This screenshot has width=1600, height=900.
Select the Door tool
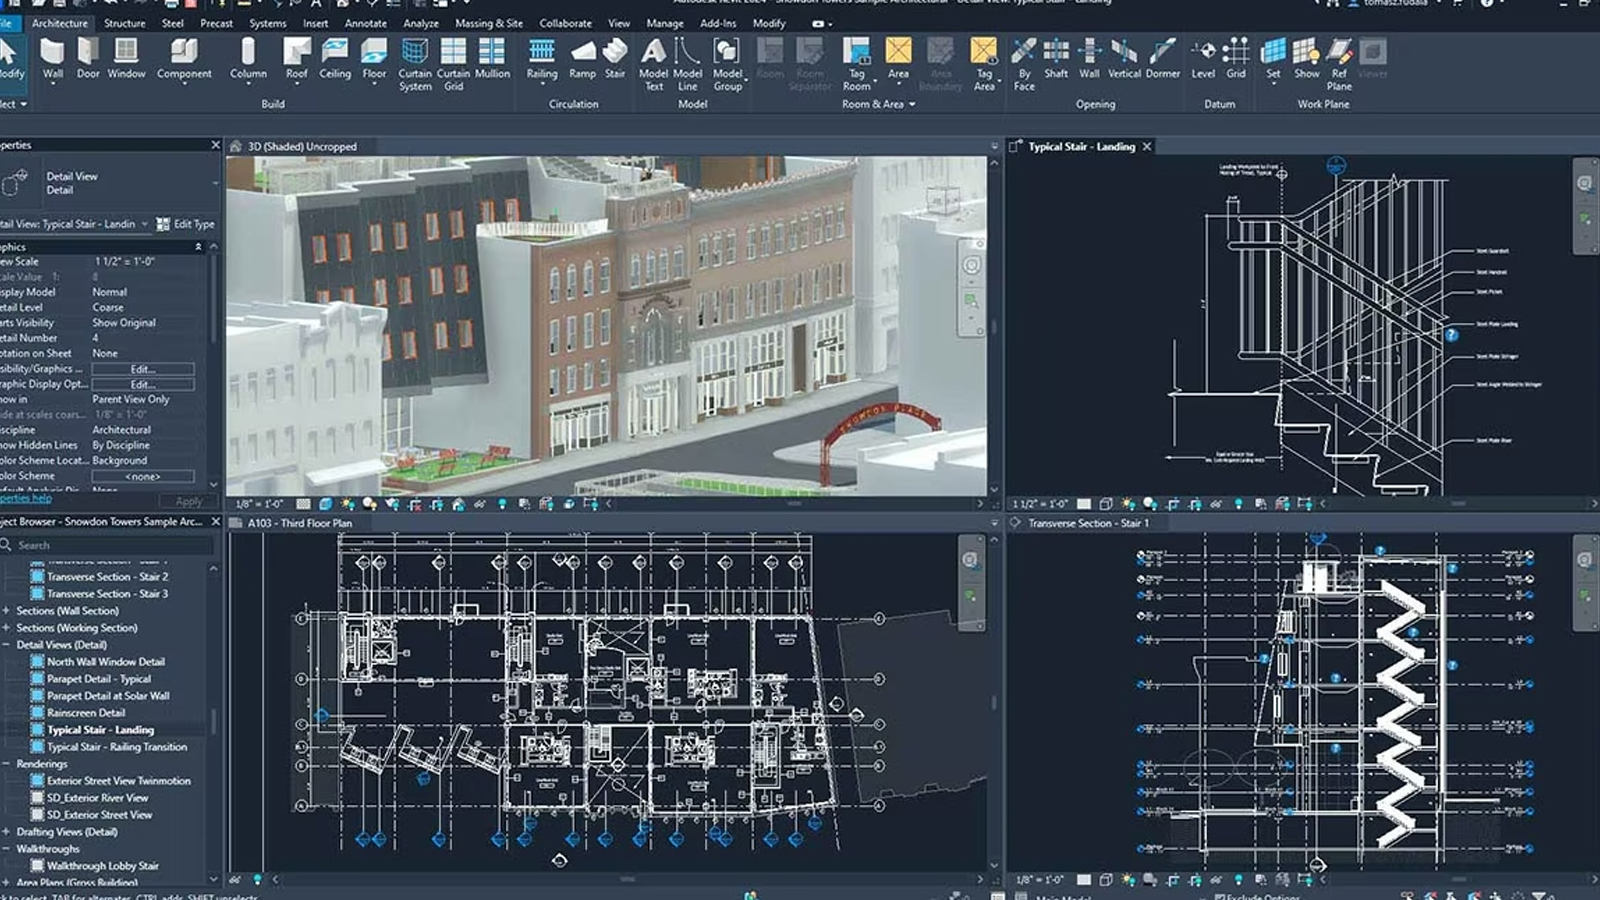click(88, 59)
